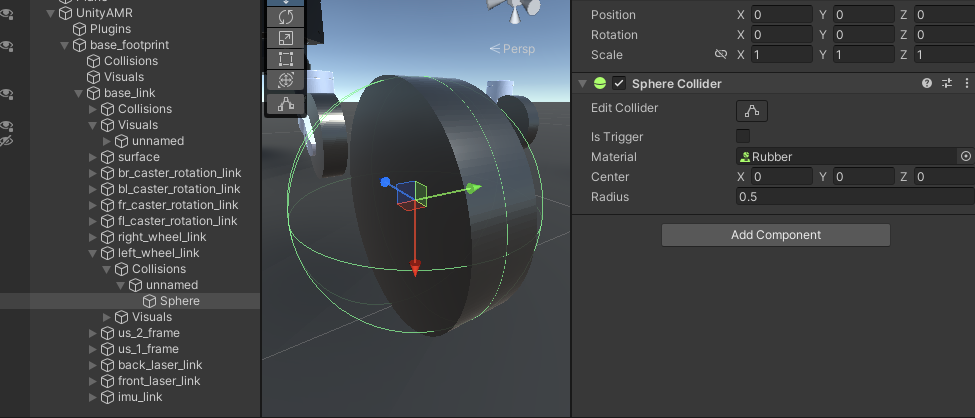Select the Rotate tool in scene toolbar

[x=285, y=16]
